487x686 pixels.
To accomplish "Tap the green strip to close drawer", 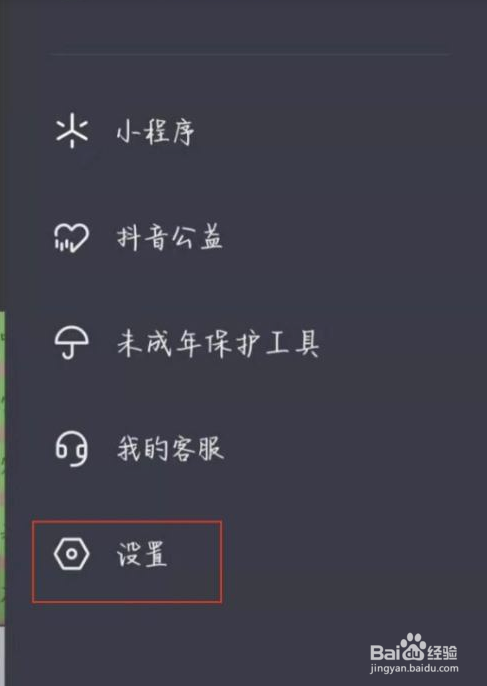I will 2,468.
